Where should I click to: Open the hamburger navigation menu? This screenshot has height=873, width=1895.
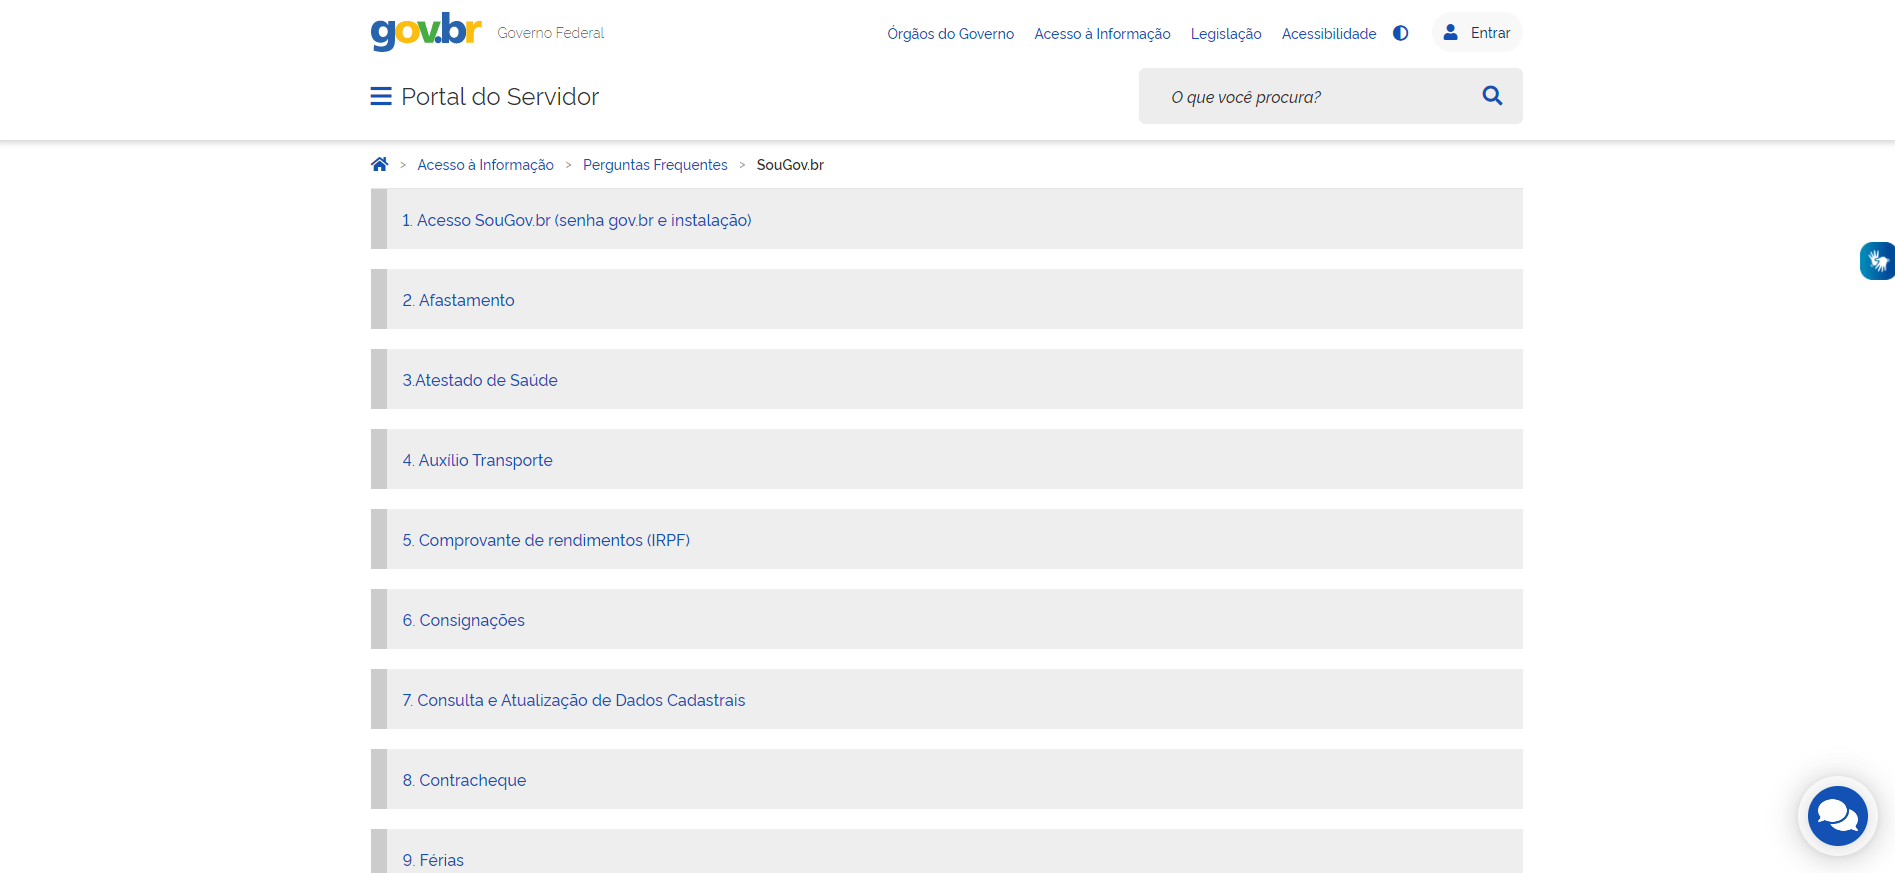coord(380,97)
